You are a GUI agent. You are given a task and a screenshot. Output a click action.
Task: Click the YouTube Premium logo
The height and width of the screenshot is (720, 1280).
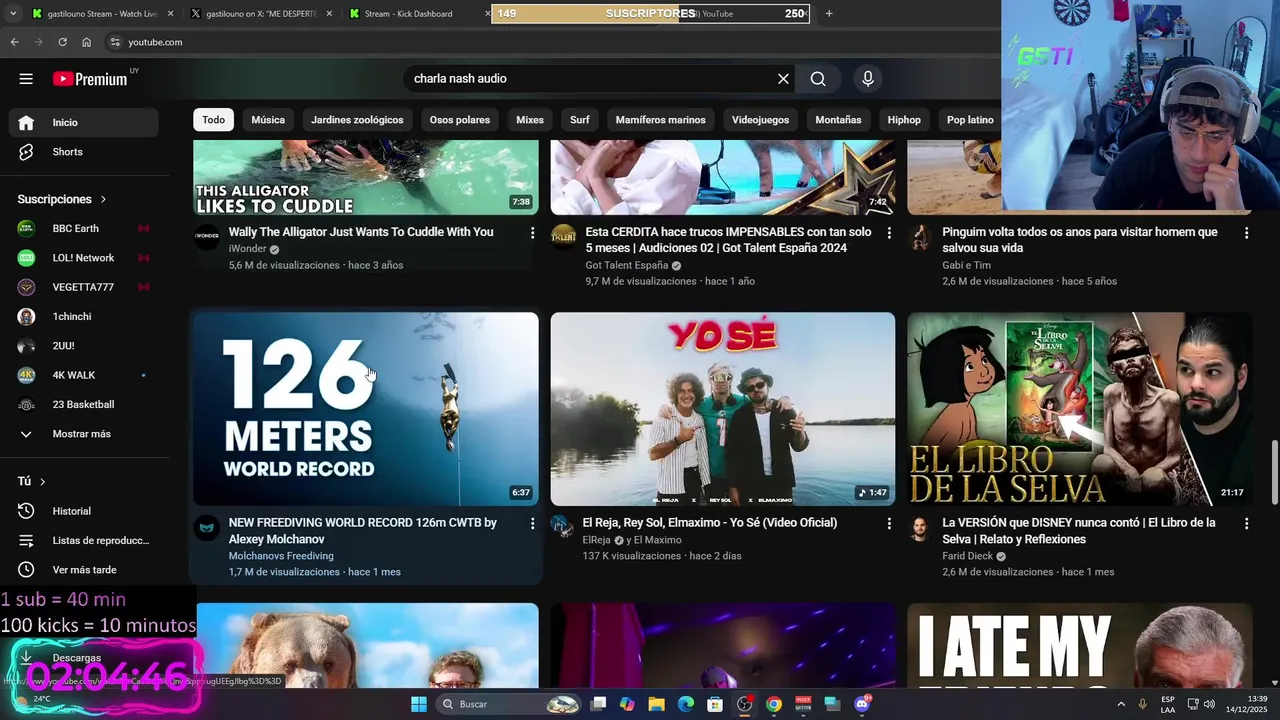pos(90,79)
